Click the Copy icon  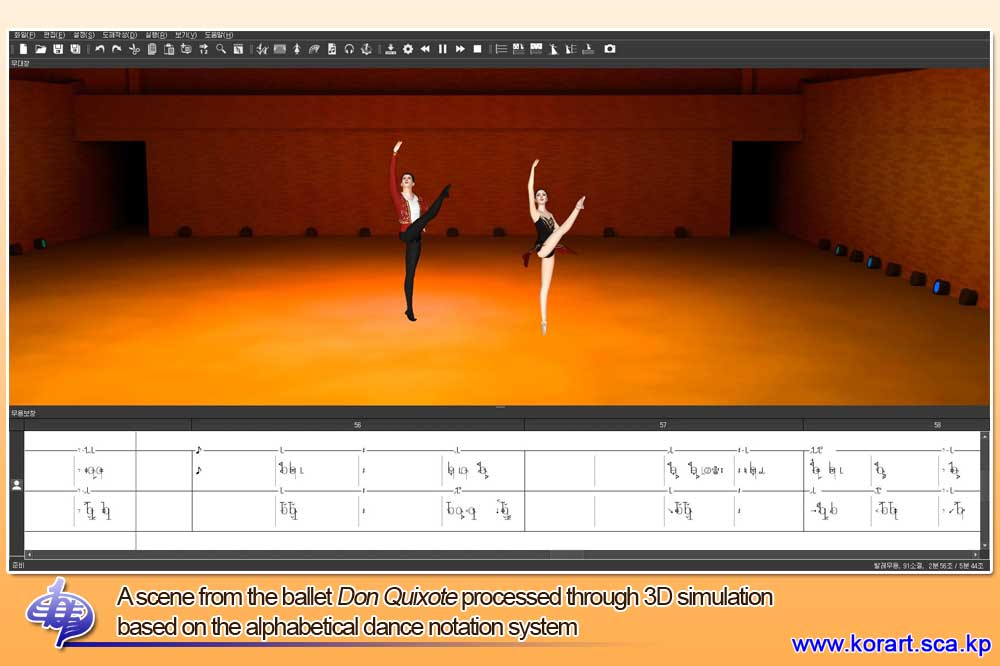coord(152,49)
